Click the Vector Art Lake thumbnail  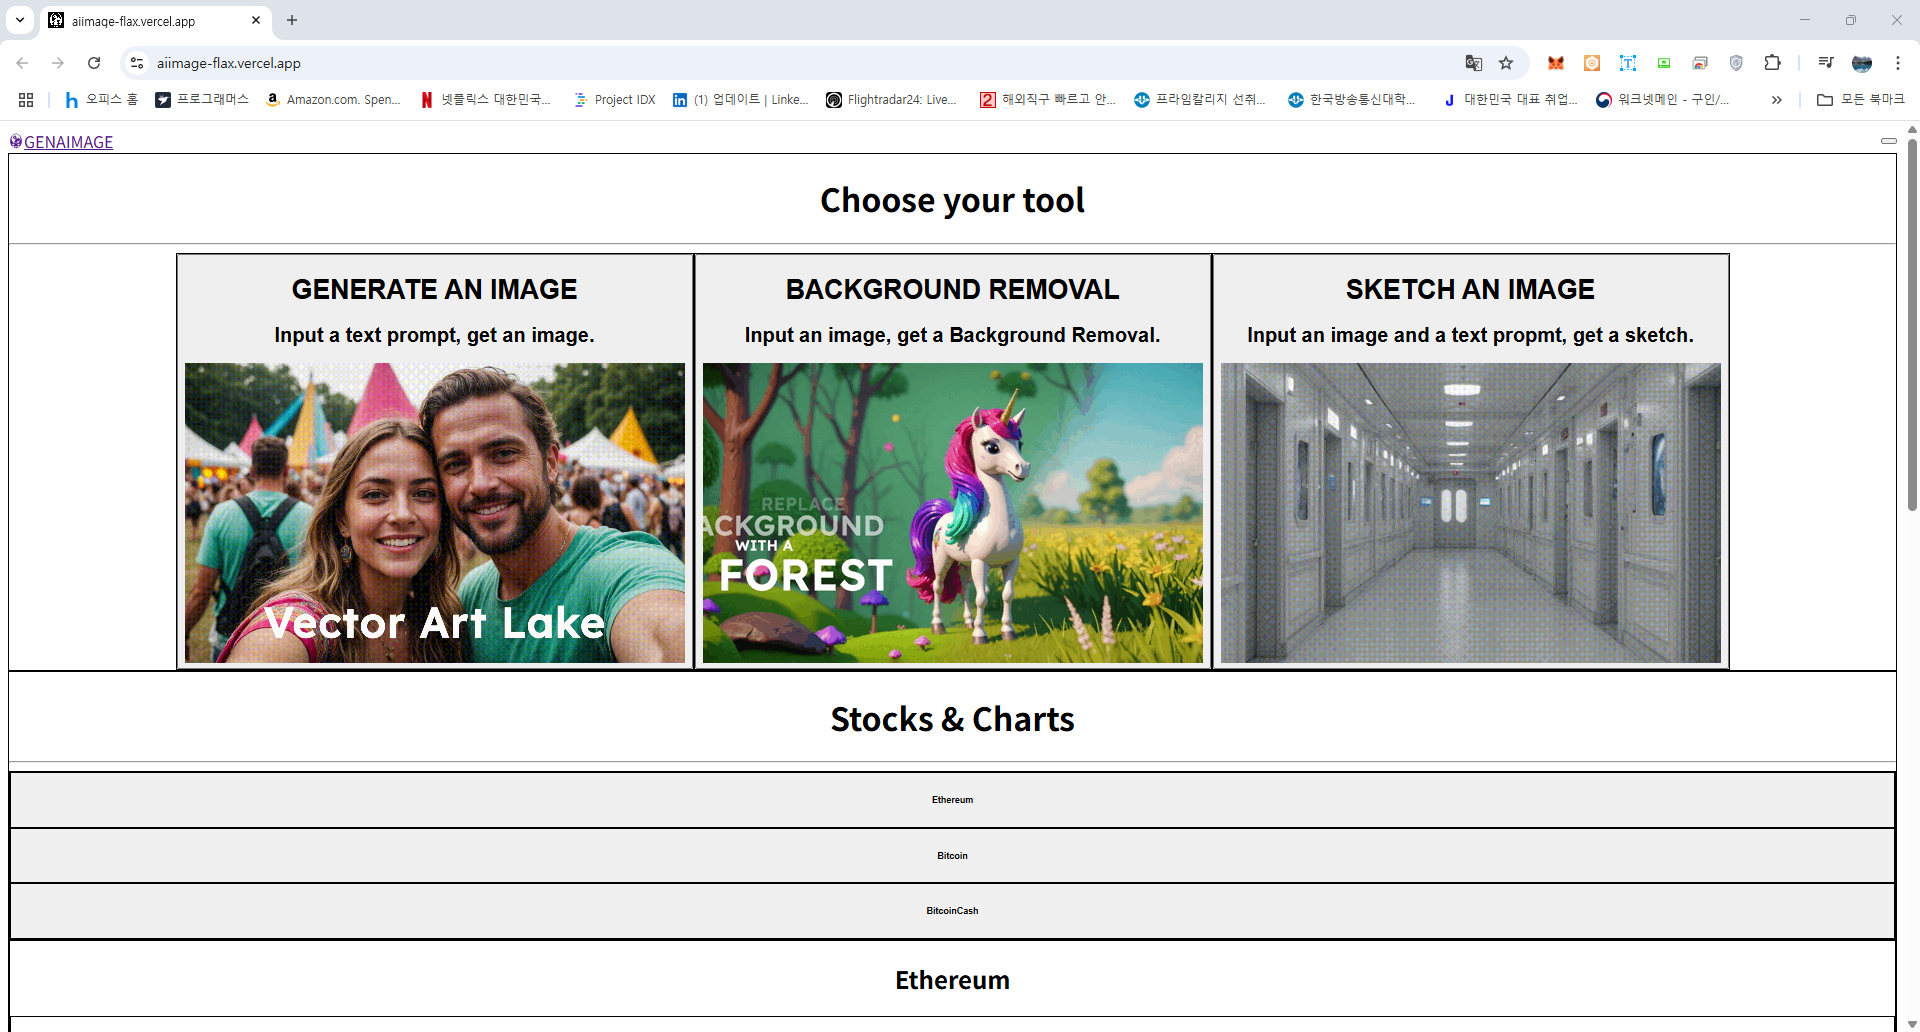[435, 513]
